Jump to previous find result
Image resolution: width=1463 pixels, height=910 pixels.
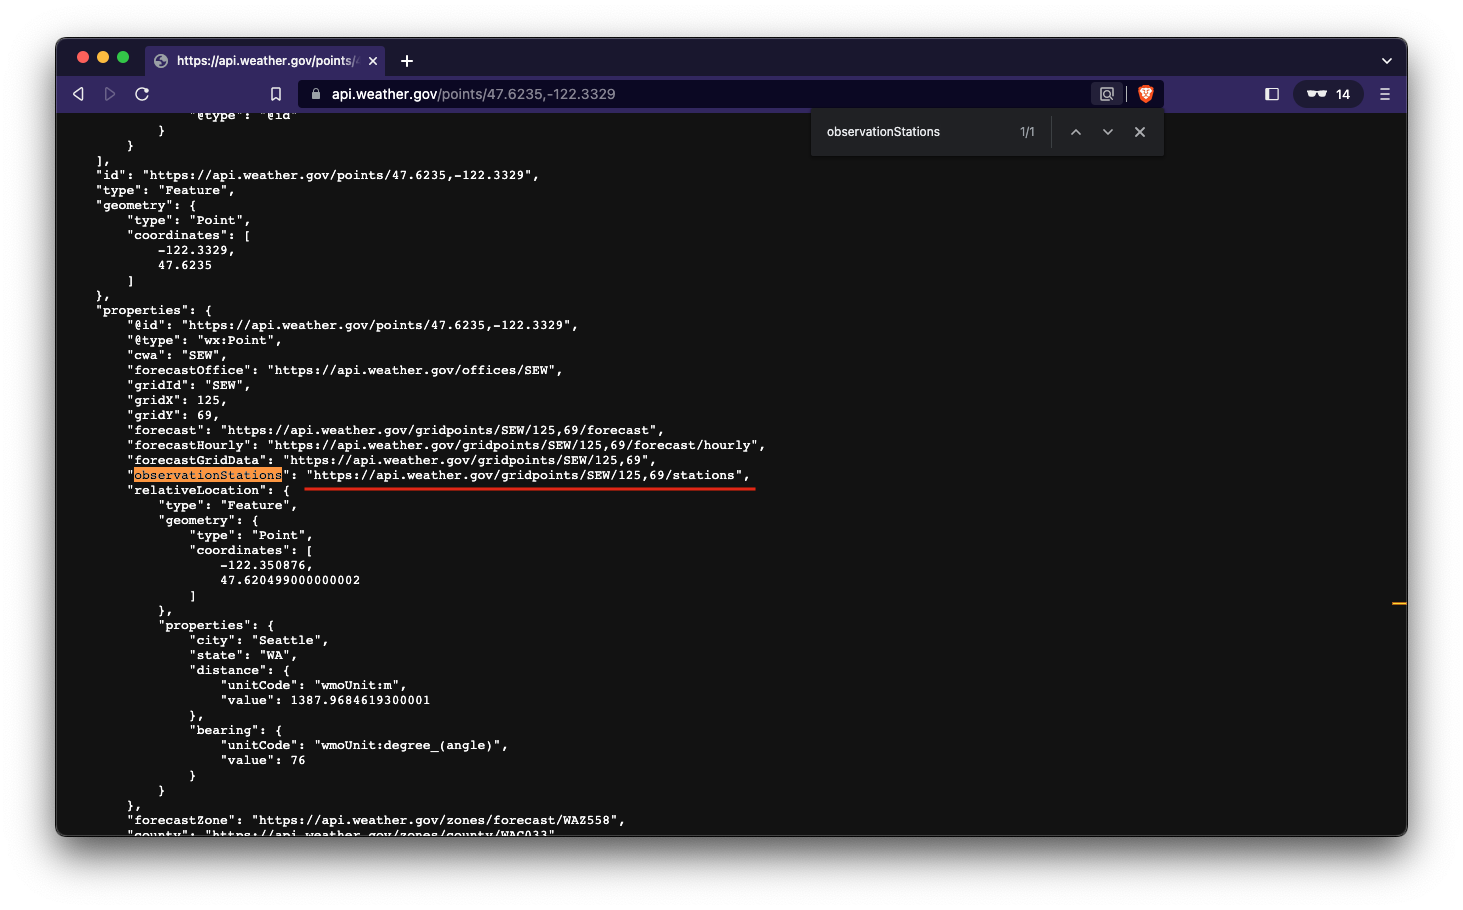pos(1076,132)
